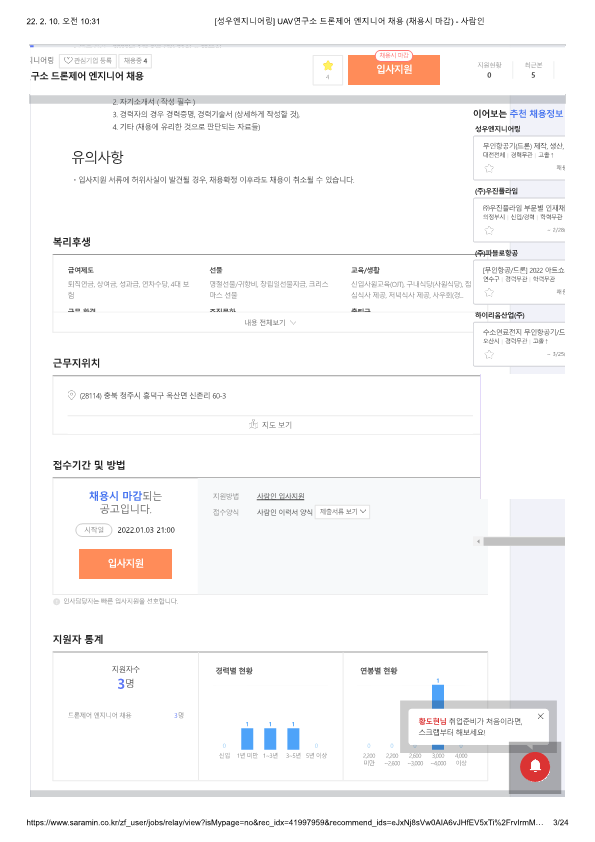Screen dimensions: 595x842
Task: Click the 시작일 label badge
Action: point(93,530)
